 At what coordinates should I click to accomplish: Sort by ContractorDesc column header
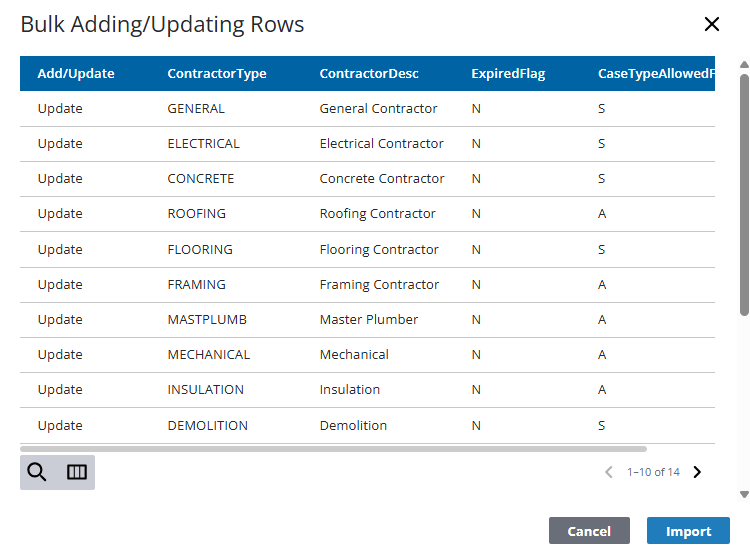pyautogui.click(x=369, y=73)
